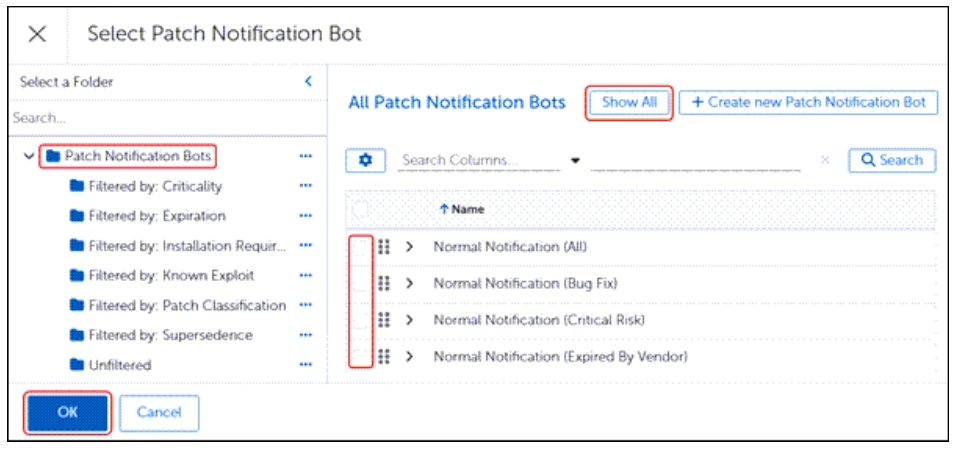Collapse the folder panel with left chevron
The width and height of the screenshot is (957, 450).
point(308,81)
